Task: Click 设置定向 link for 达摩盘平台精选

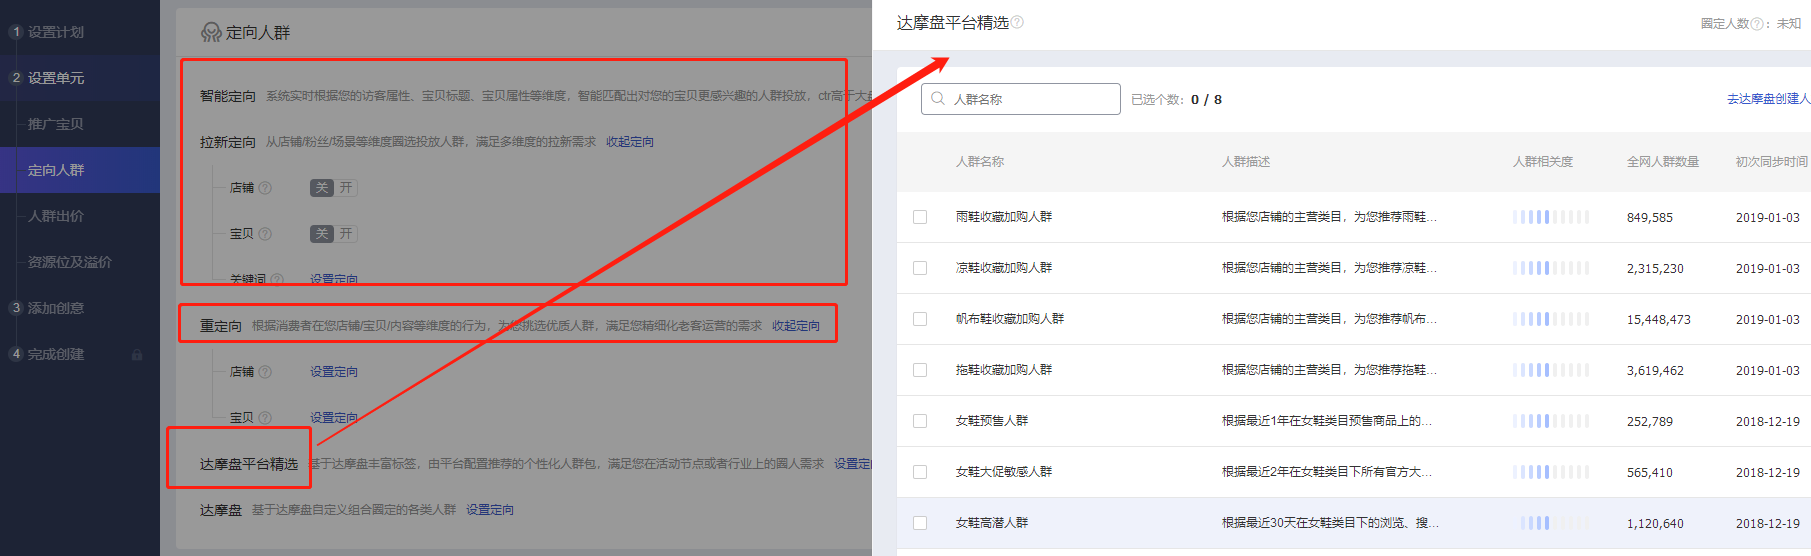Action: [x=853, y=464]
